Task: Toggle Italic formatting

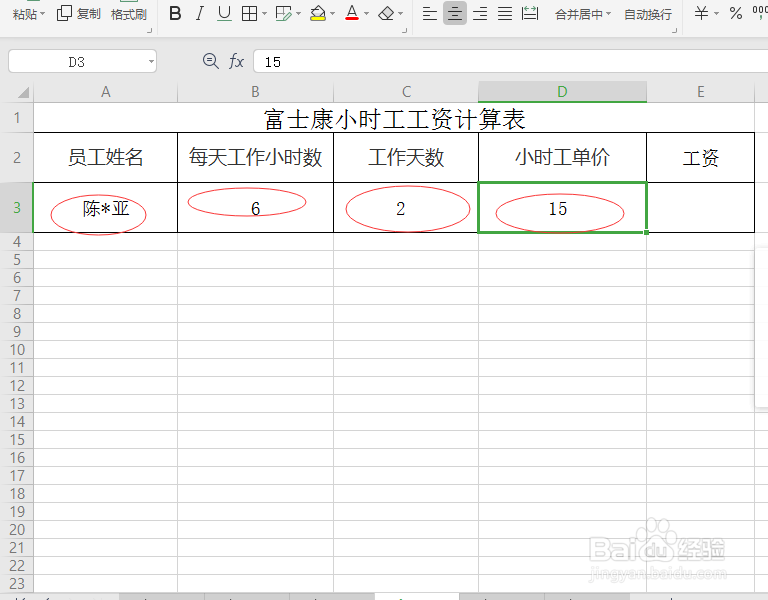Action: [200, 14]
